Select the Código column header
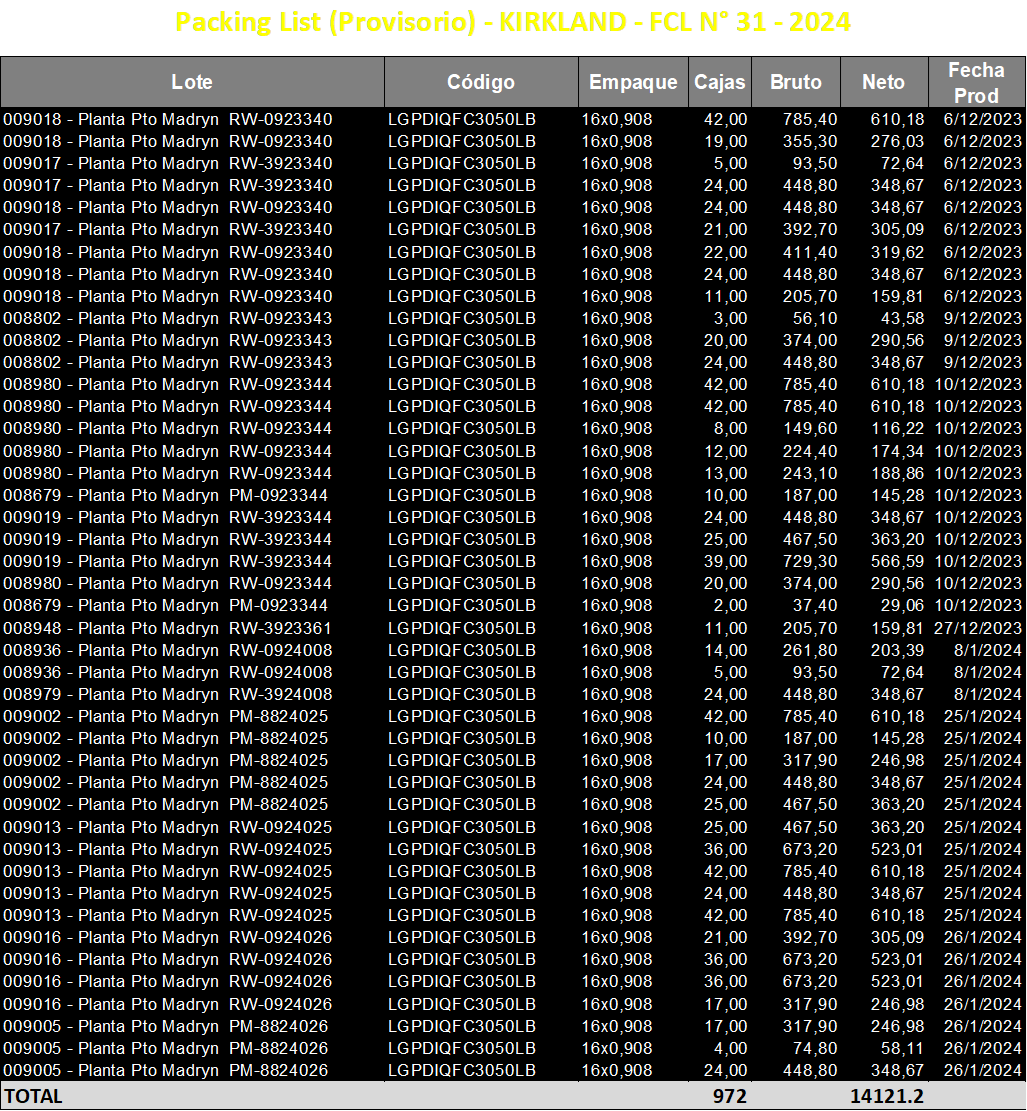This screenshot has width=1027, height=1111. click(x=481, y=82)
